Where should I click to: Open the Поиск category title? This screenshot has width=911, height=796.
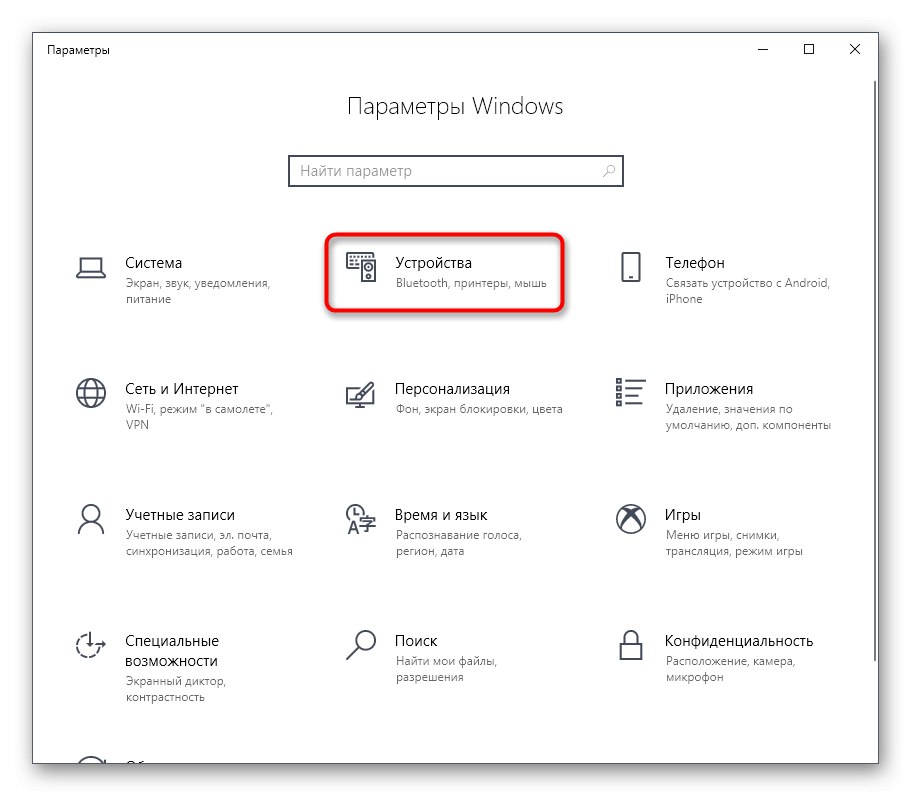[x=416, y=641]
